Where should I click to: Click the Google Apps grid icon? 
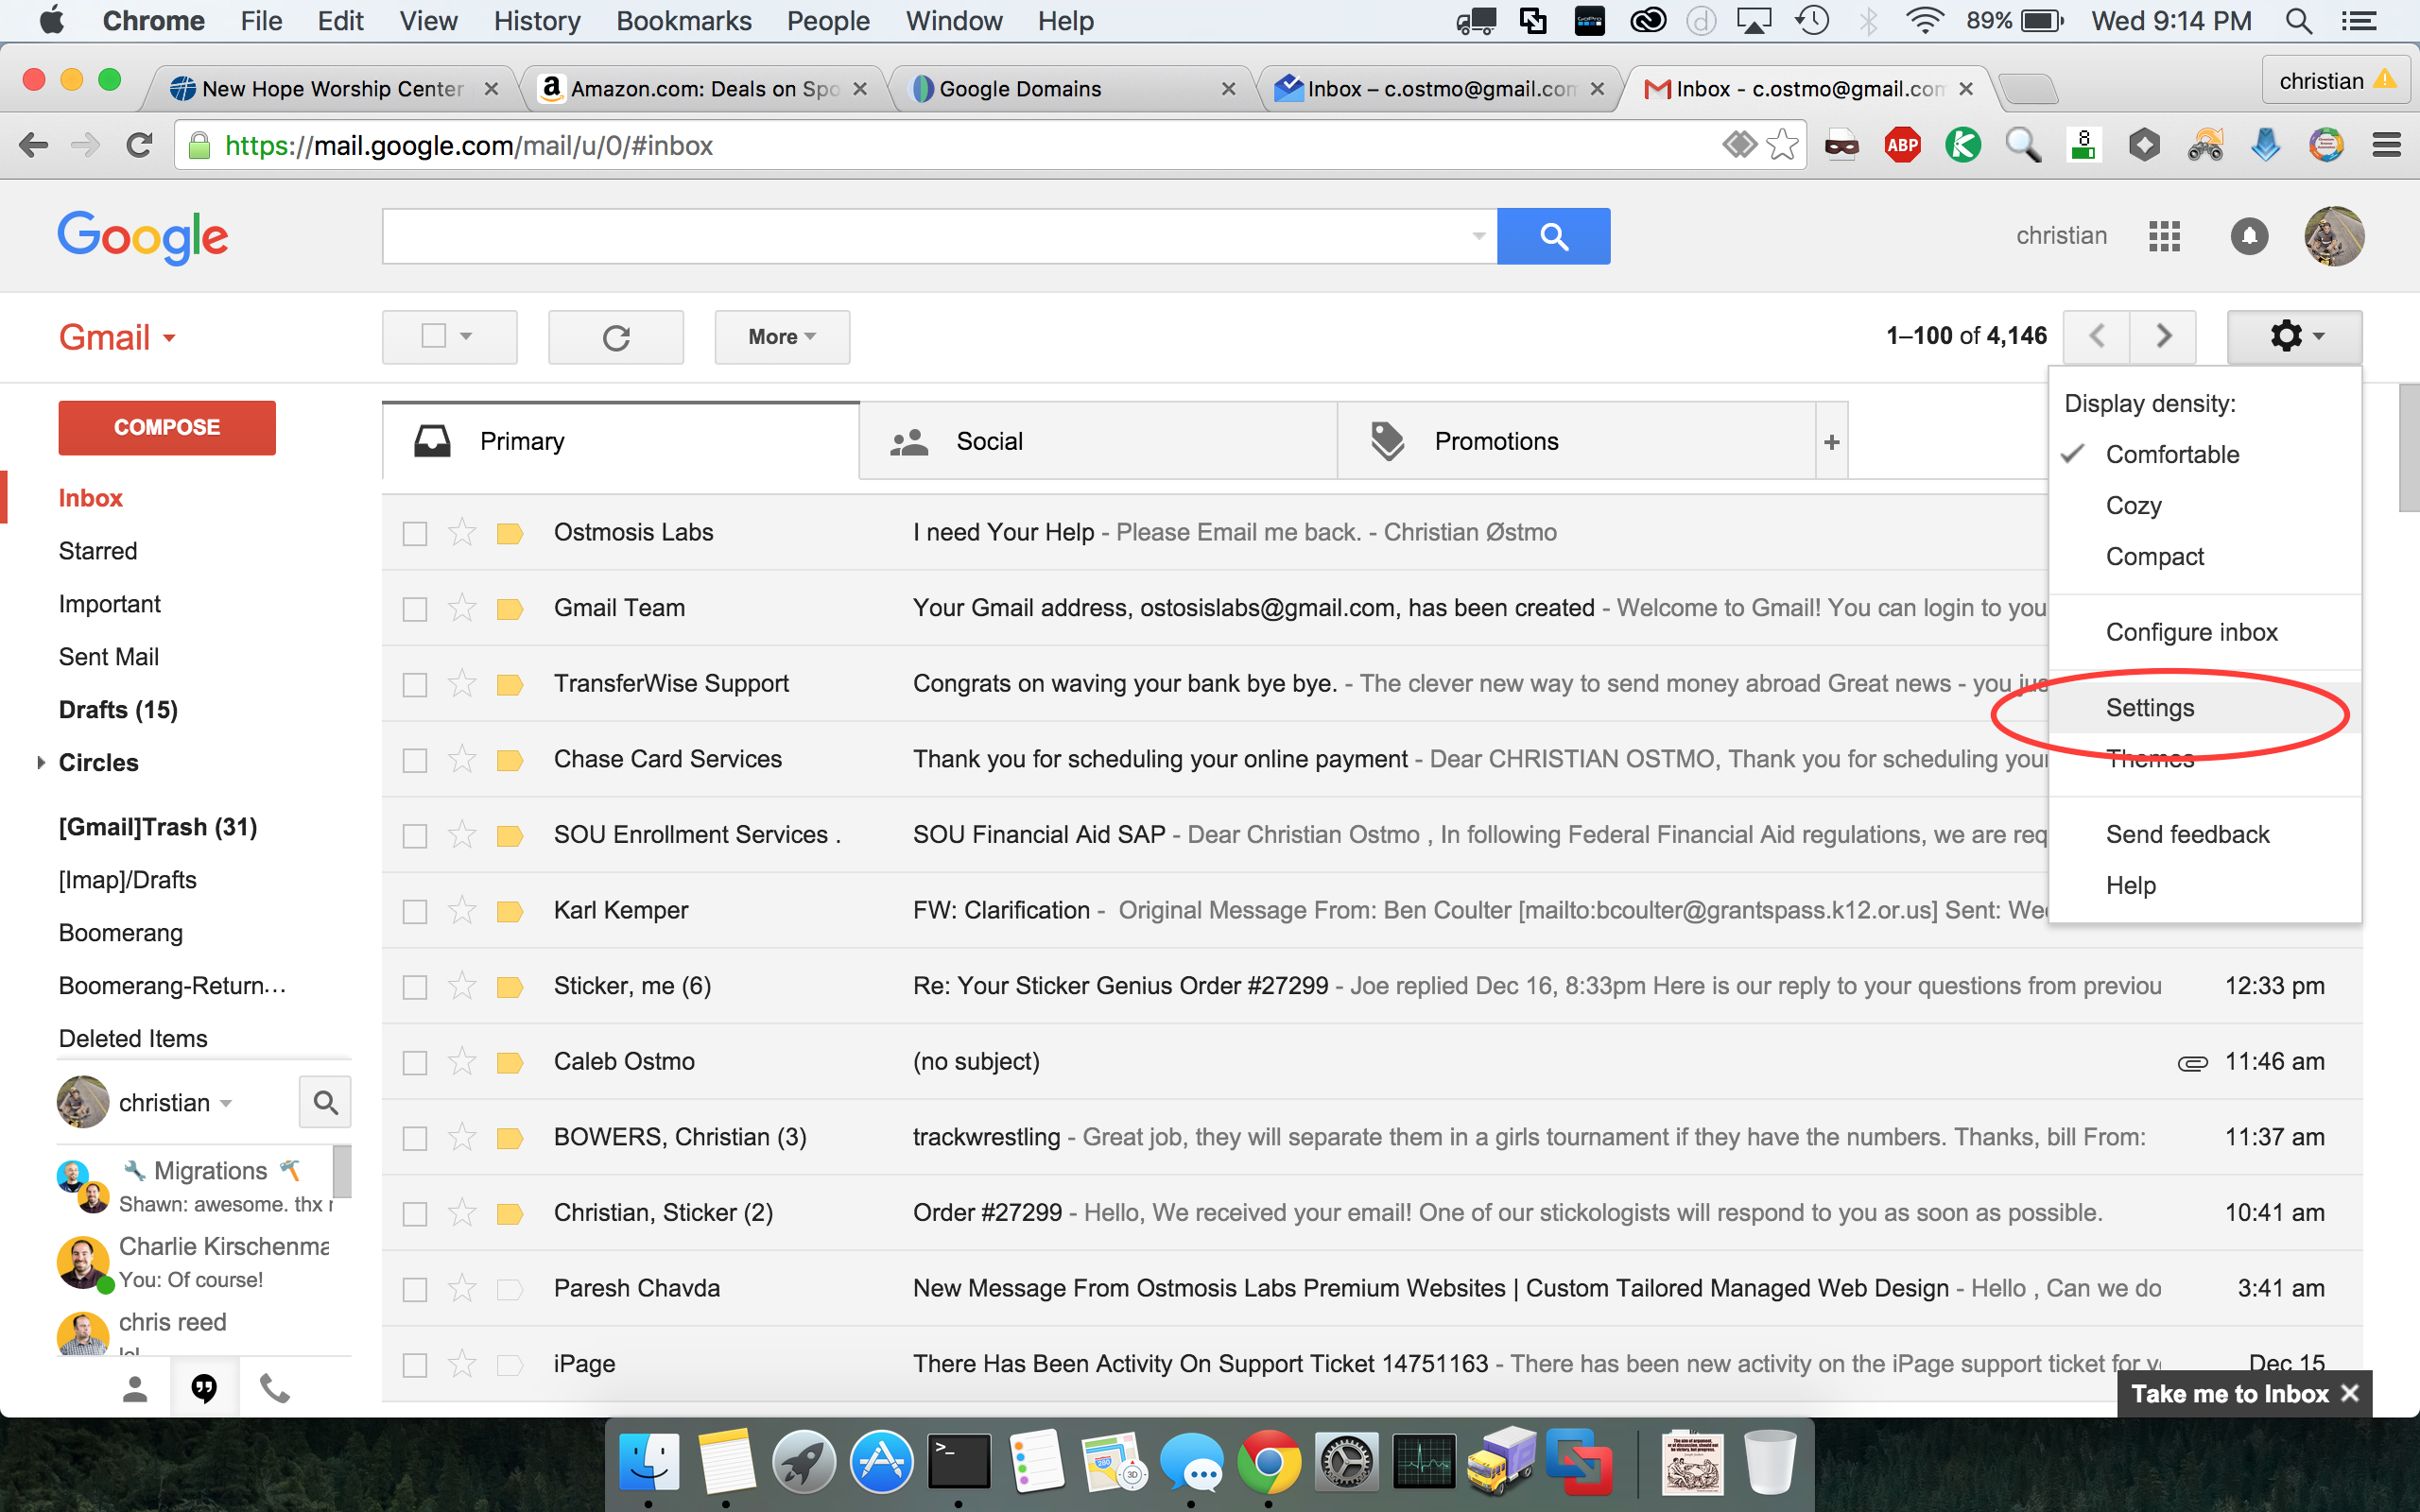pyautogui.click(x=2168, y=235)
